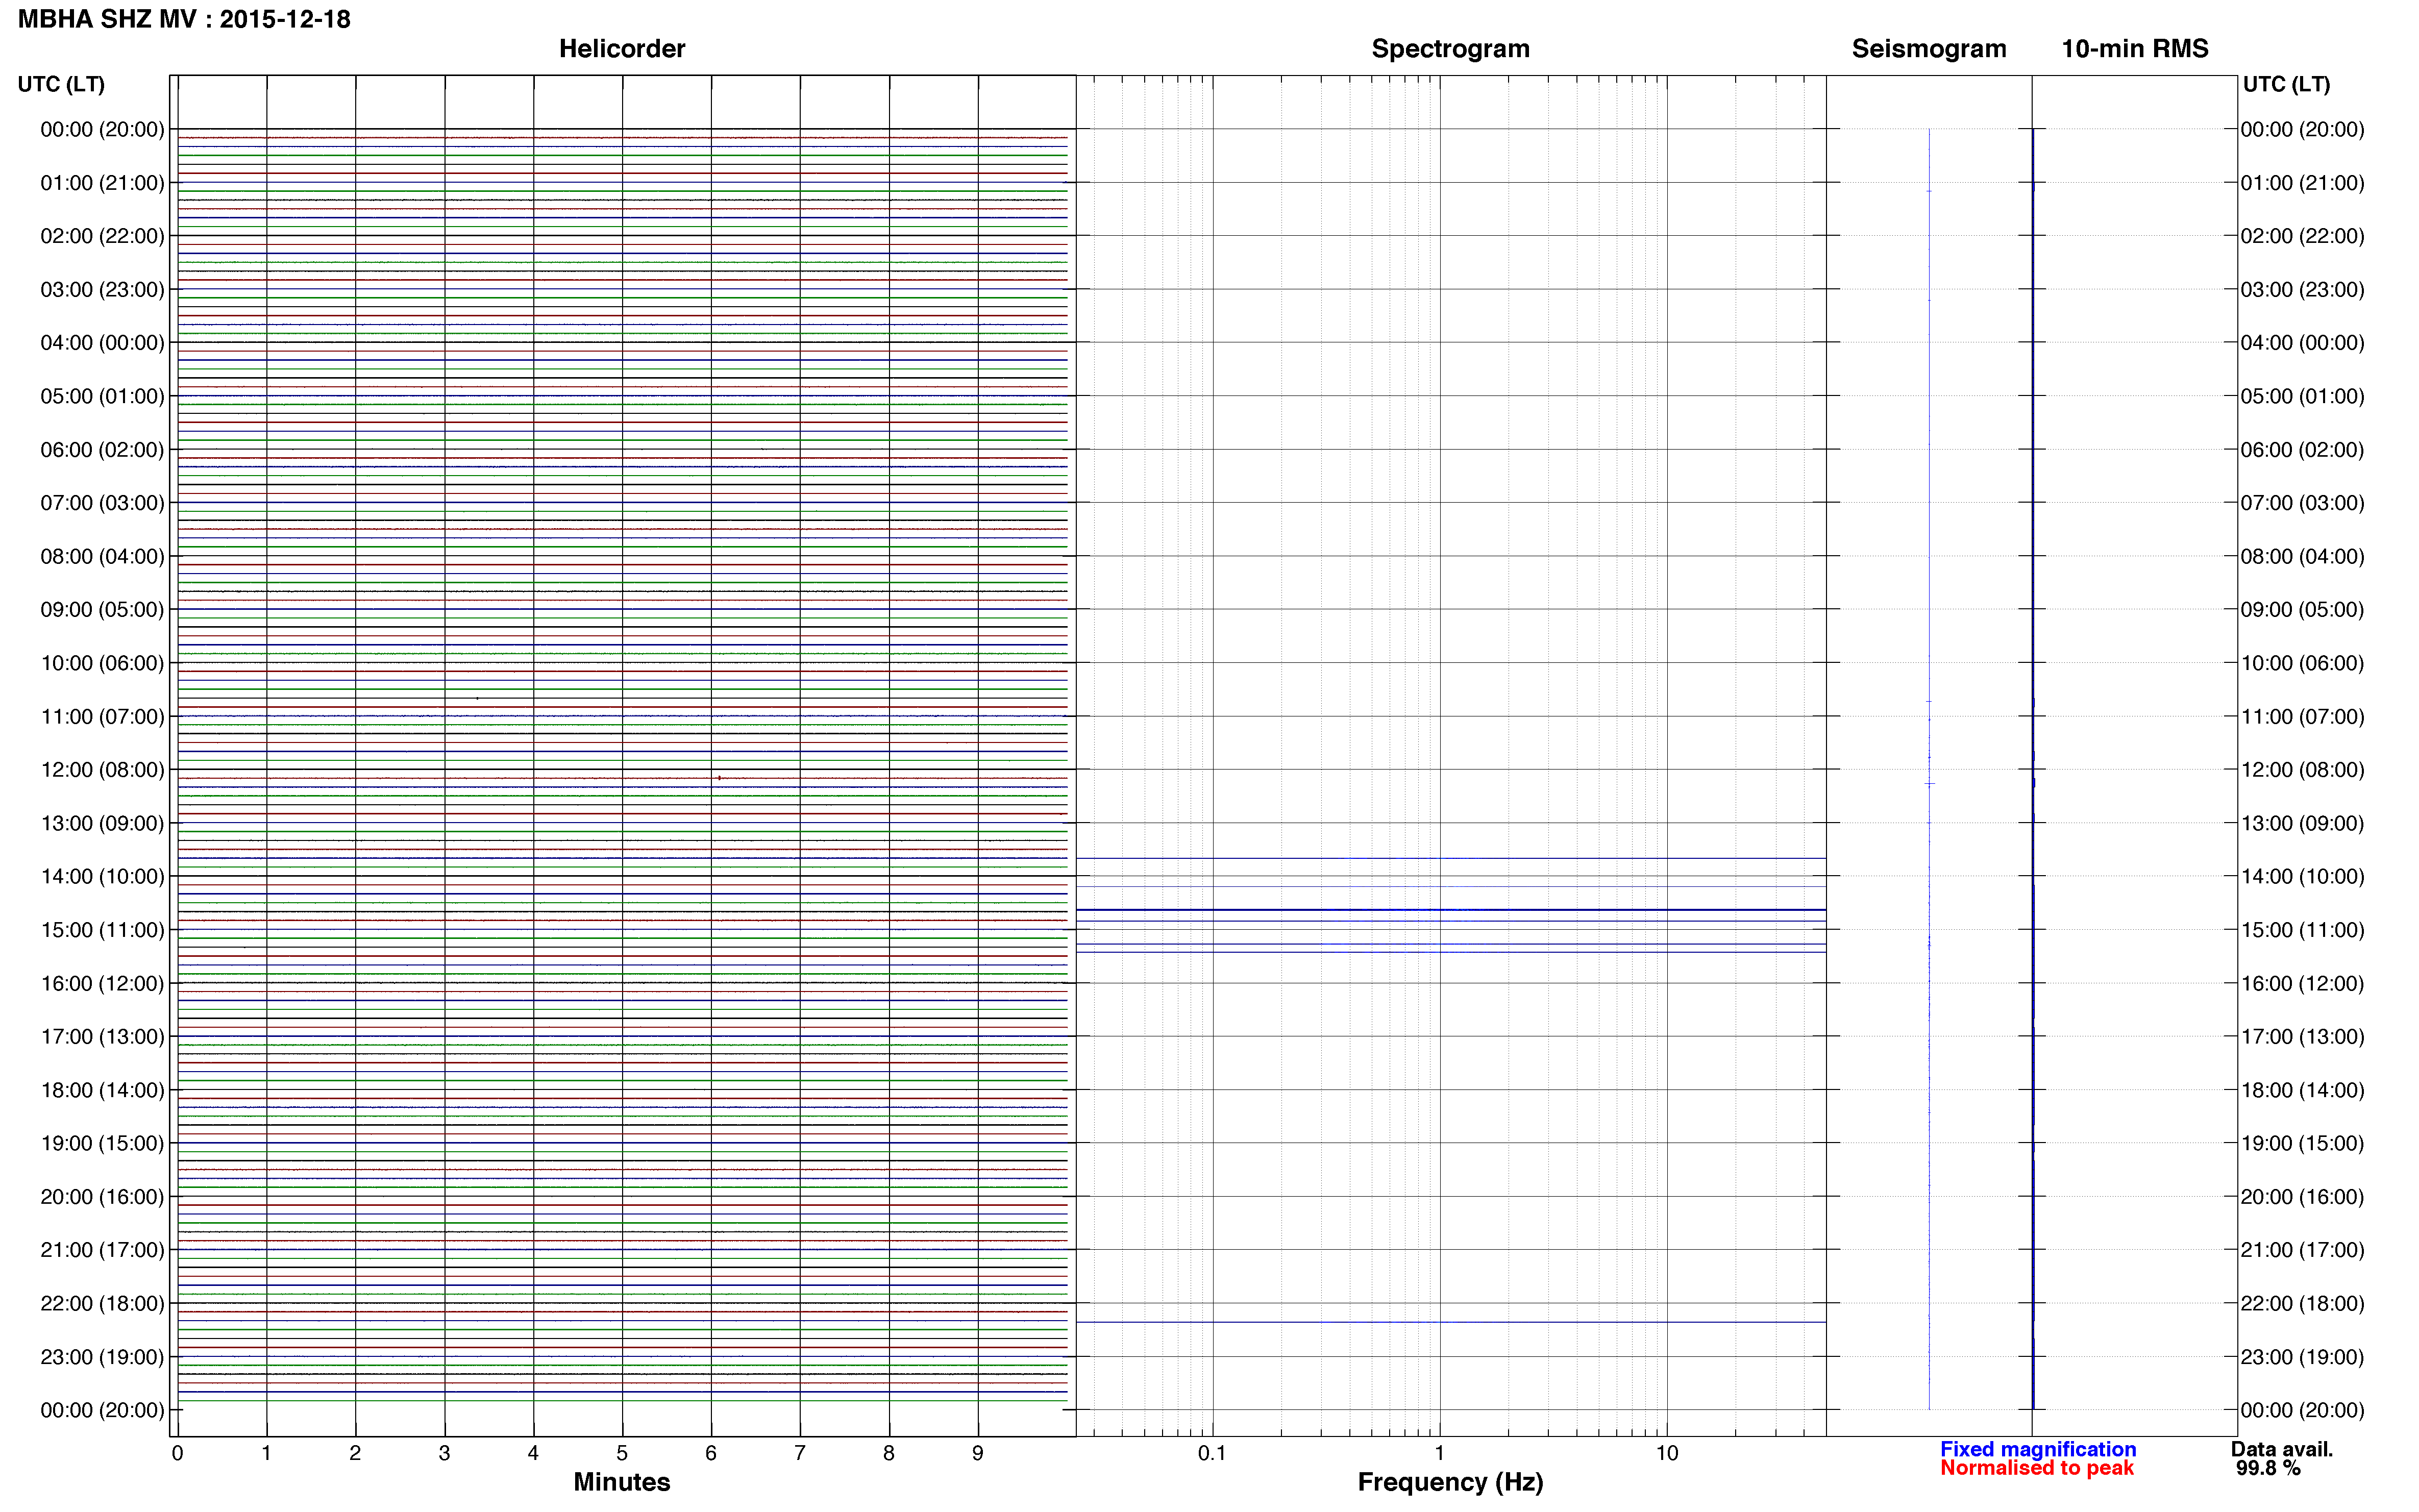2419x1512 pixels.
Task: Select the Spectrogram panel heading
Action: pyautogui.click(x=1450, y=49)
